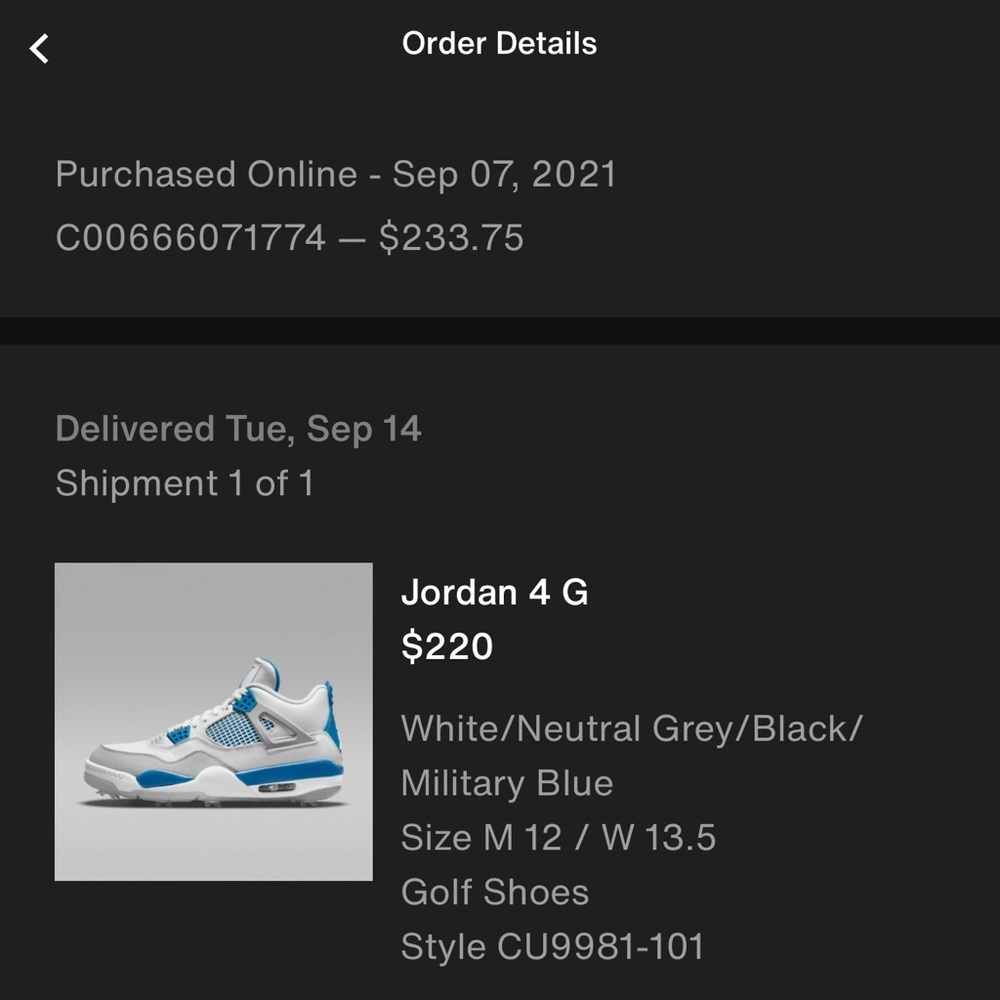Tap Style CU9981-101 code

pos(552,945)
